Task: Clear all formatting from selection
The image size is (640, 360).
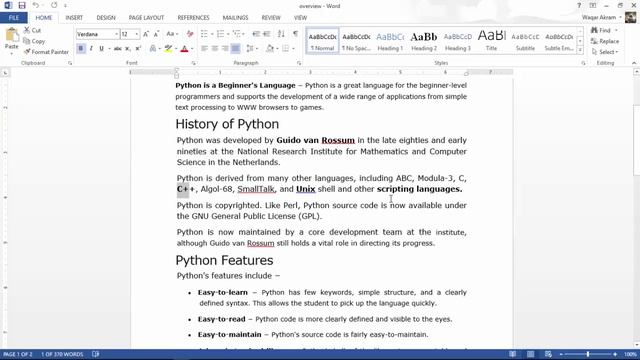Action: pos(190,34)
